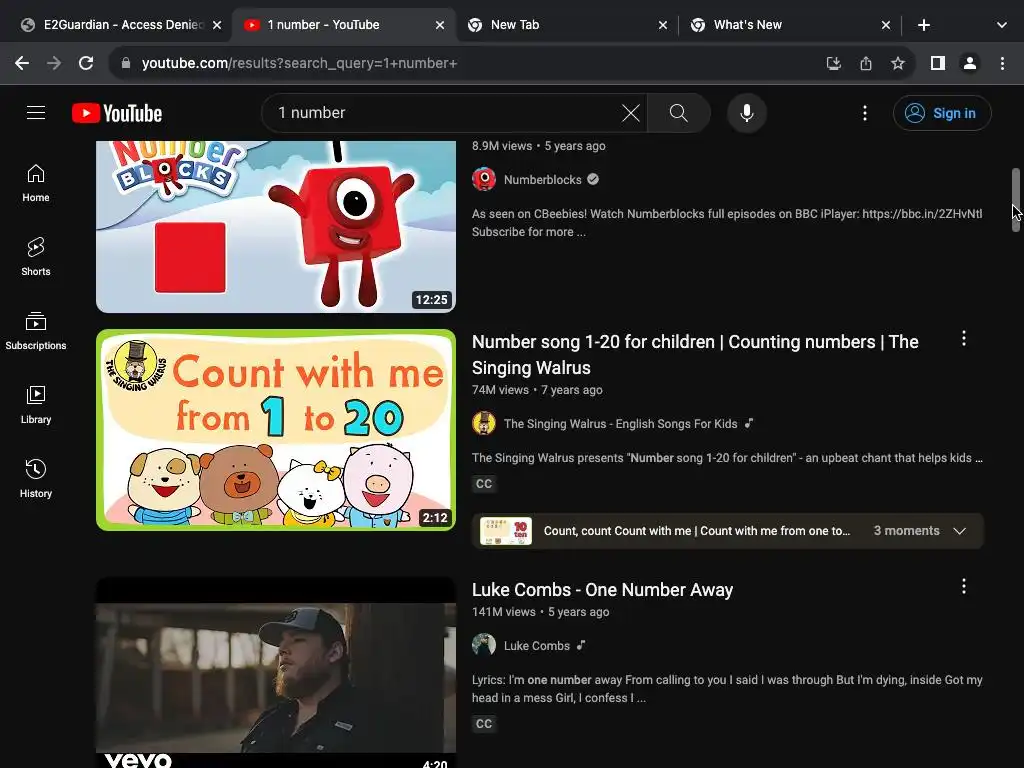Click the browser forward arrow
The width and height of the screenshot is (1024, 768).
coord(54,63)
